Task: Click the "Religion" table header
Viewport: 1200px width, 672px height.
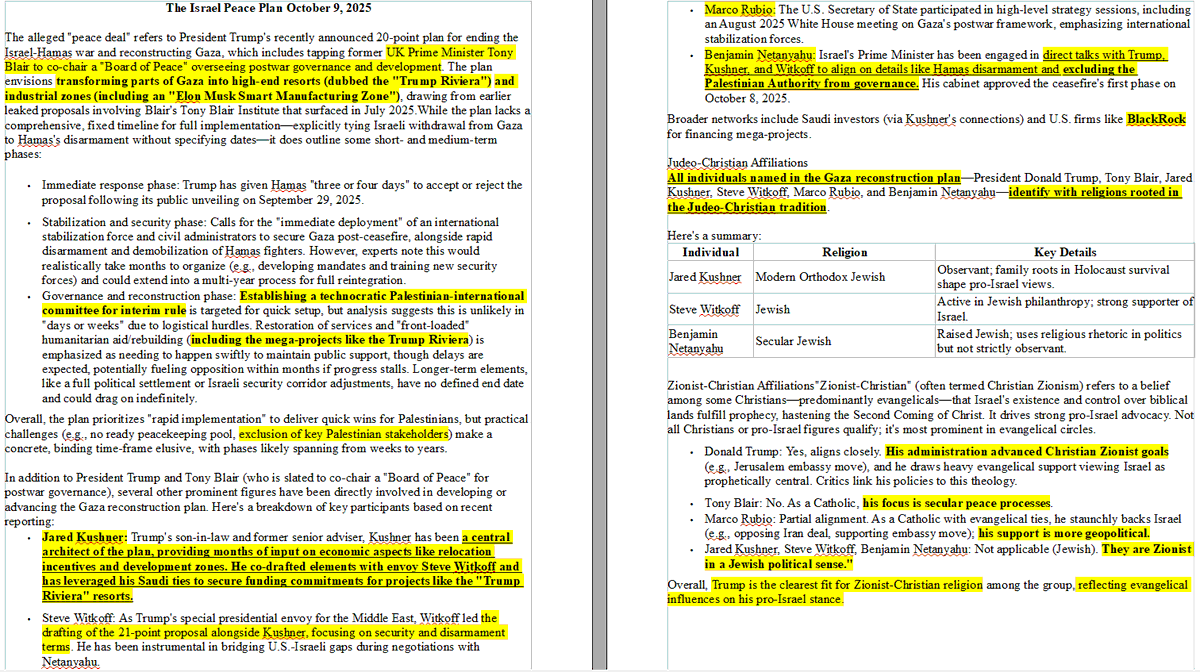Action: 844,252
